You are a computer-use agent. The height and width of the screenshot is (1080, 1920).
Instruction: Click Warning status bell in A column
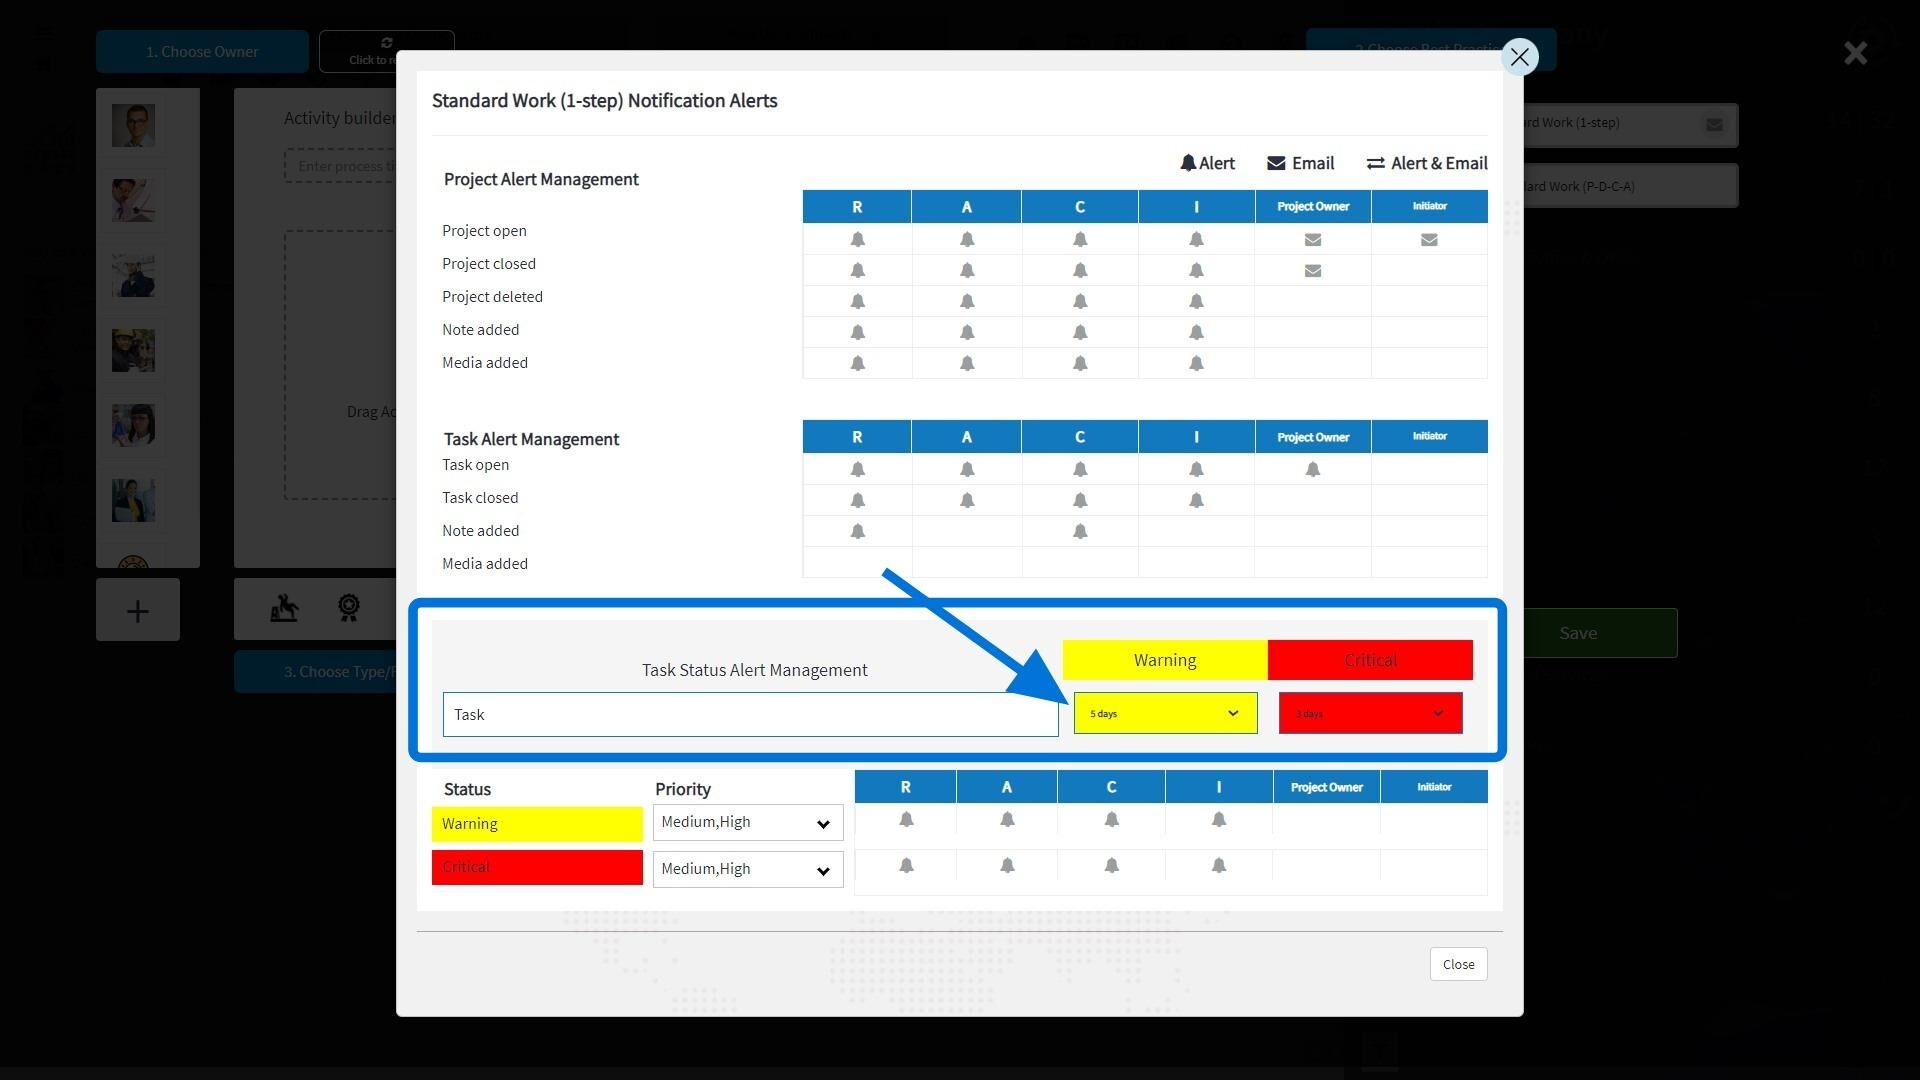(x=1007, y=819)
